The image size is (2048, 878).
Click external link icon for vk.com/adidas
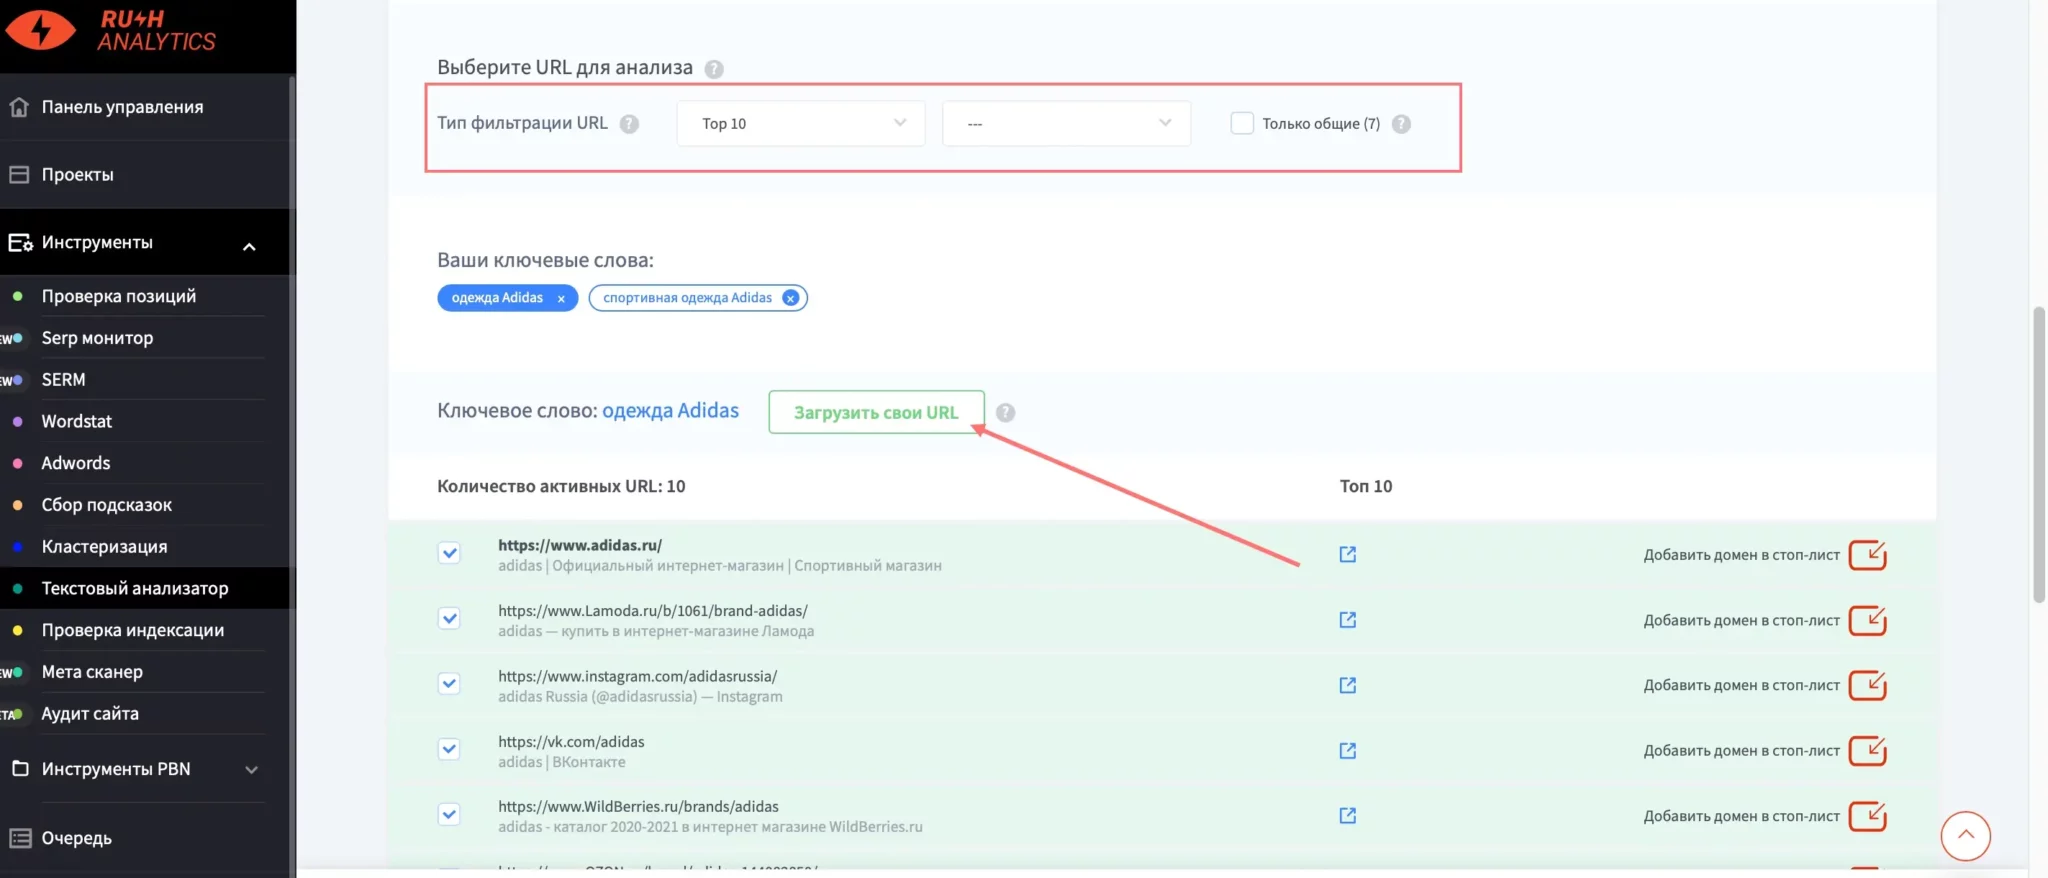(1347, 750)
